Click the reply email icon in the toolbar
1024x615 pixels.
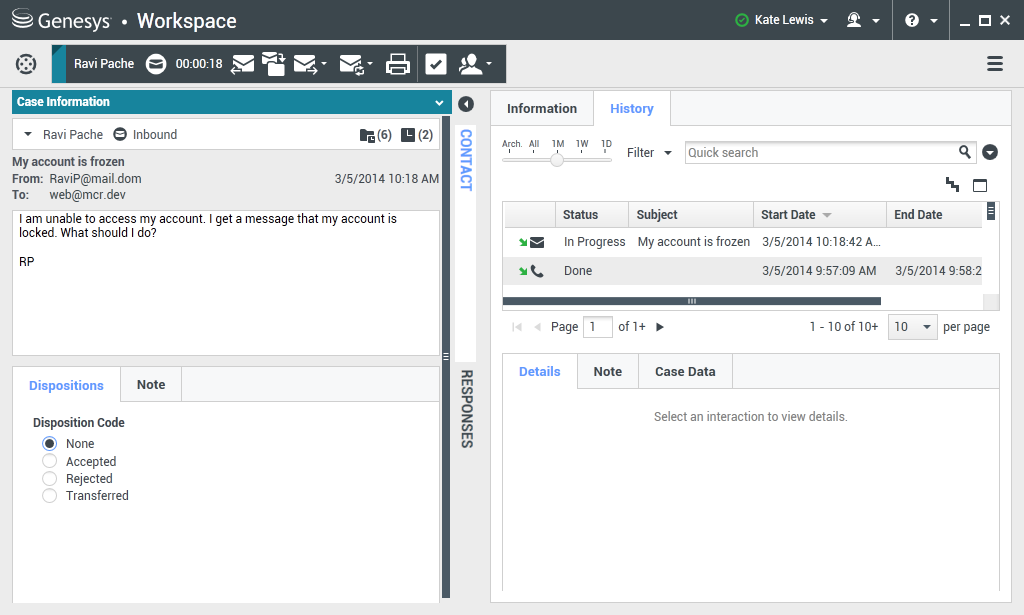[x=242, y=64]
